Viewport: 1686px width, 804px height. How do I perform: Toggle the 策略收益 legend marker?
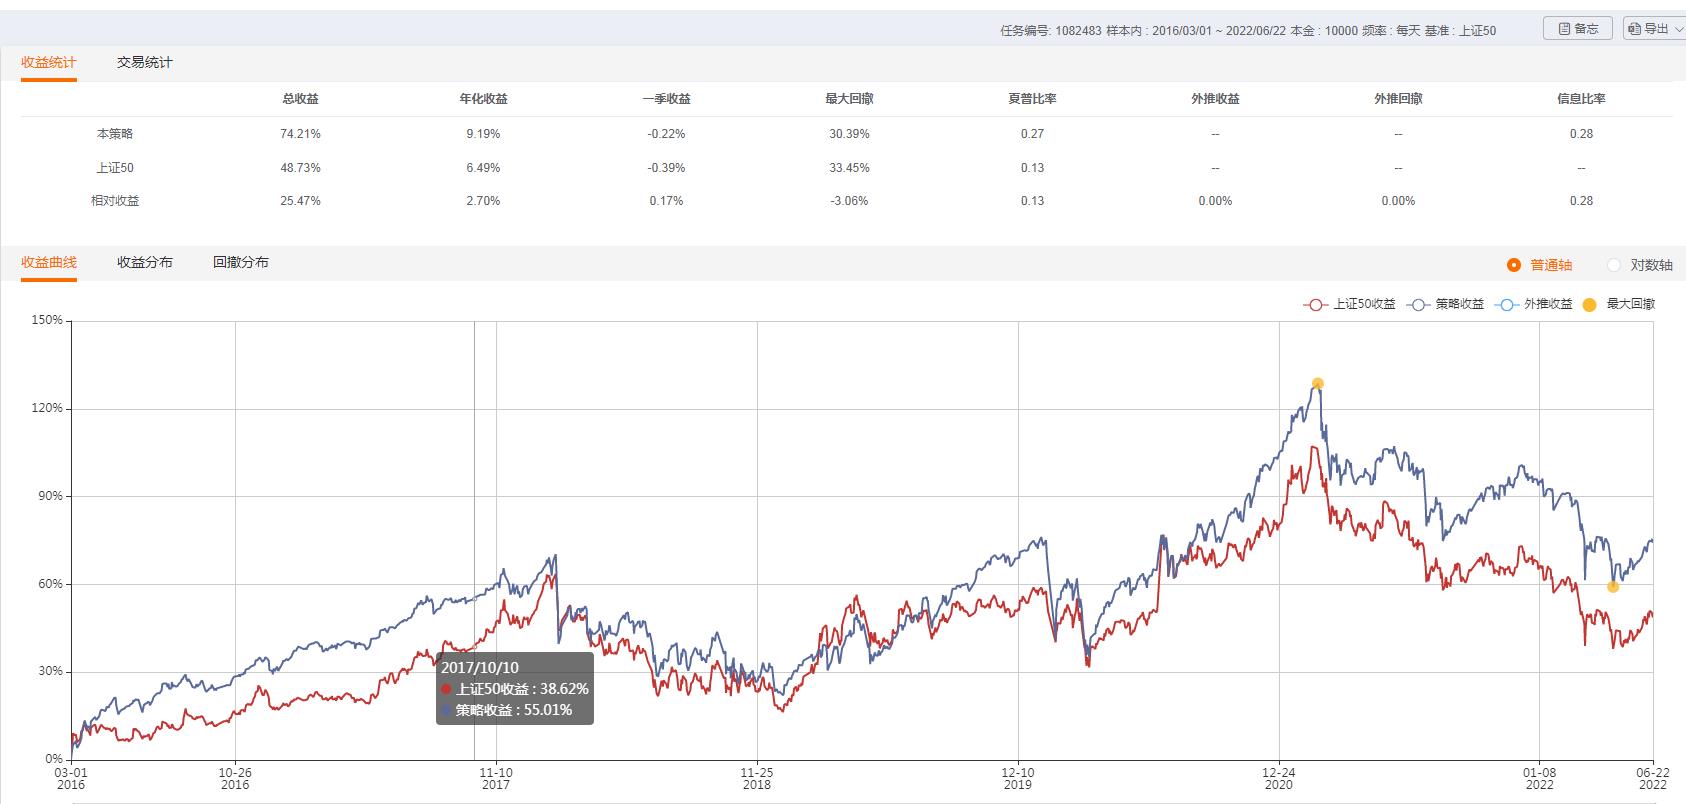pyautogui.click(x=1417, y=304)
